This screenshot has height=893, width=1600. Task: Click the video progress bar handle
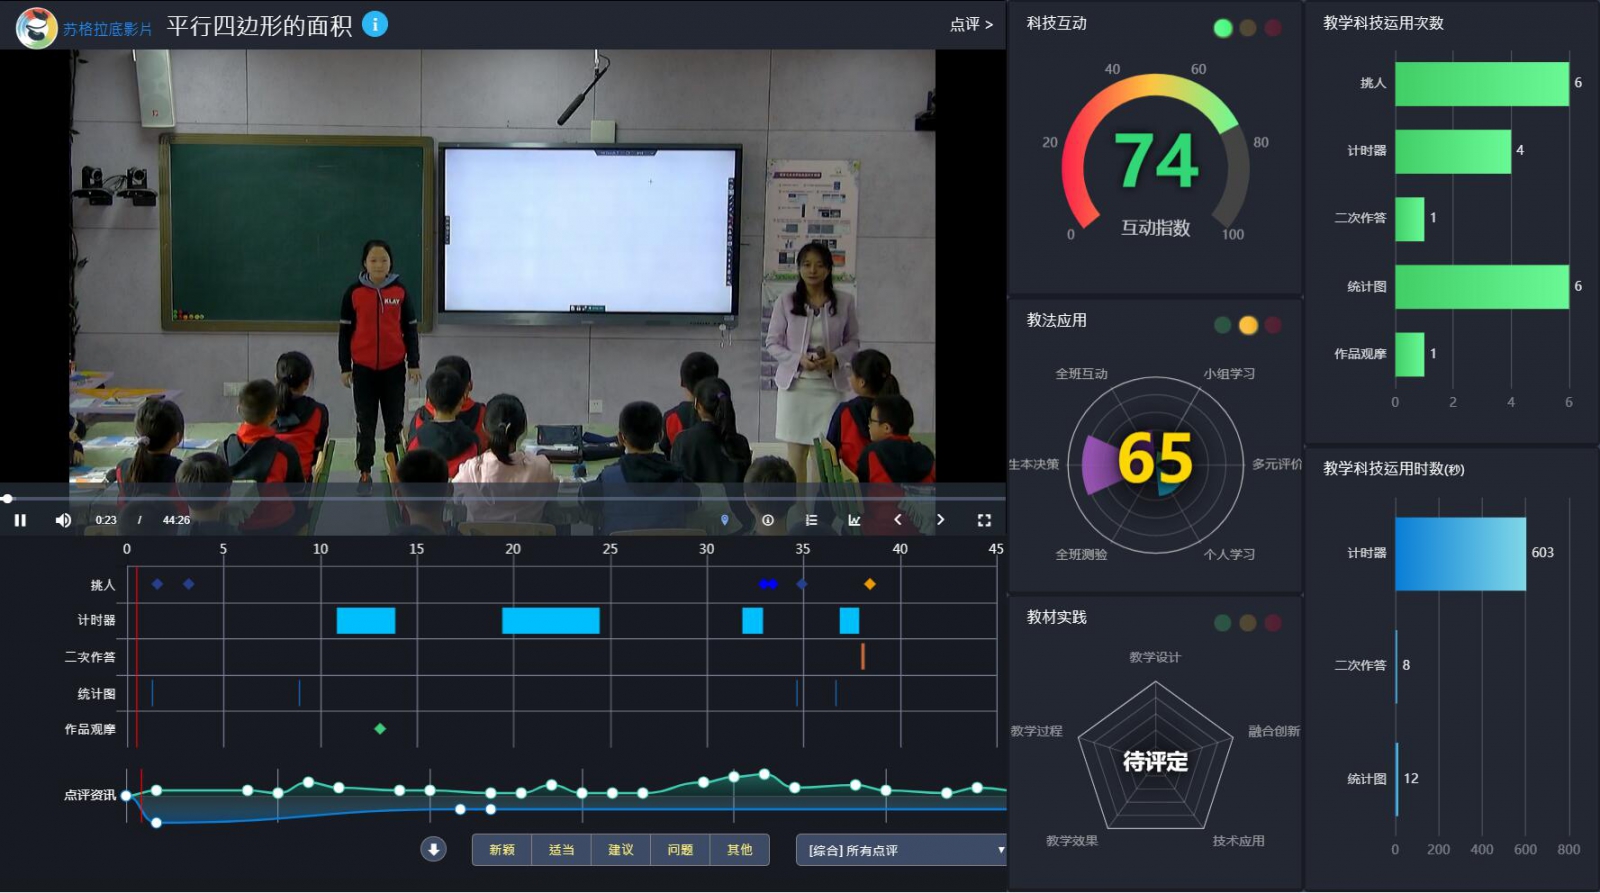click(8, 498)
